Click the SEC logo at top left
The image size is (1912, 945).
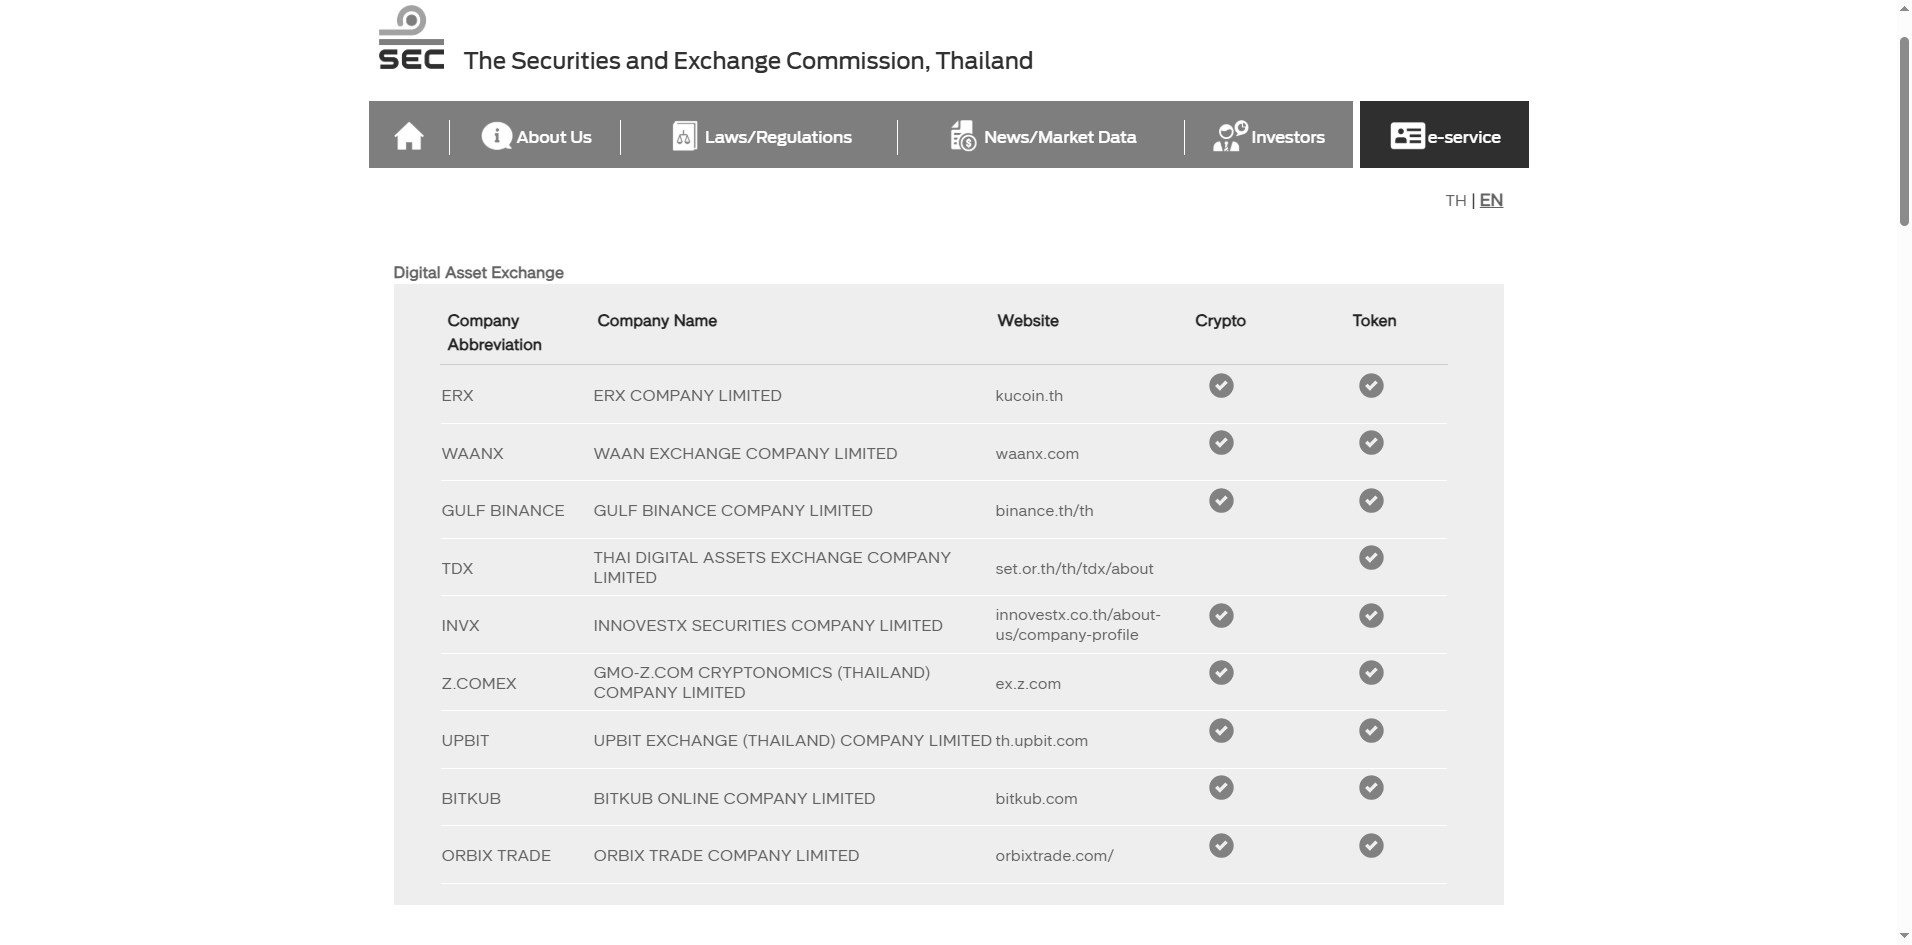click(411, 39)
